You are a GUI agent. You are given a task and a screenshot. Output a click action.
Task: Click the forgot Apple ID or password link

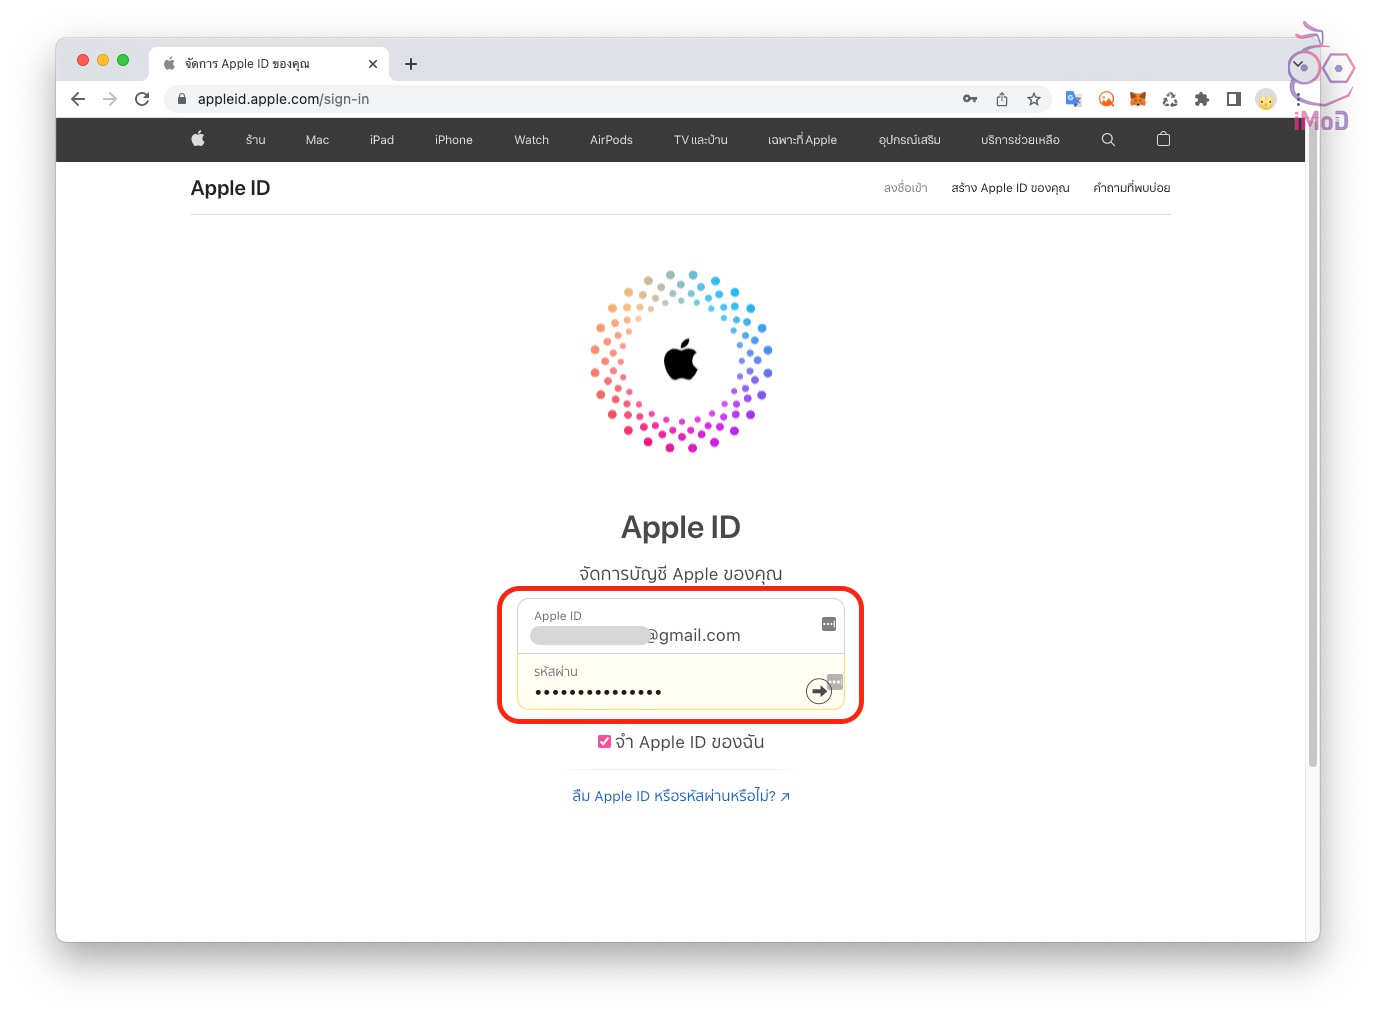pos(680,796)
